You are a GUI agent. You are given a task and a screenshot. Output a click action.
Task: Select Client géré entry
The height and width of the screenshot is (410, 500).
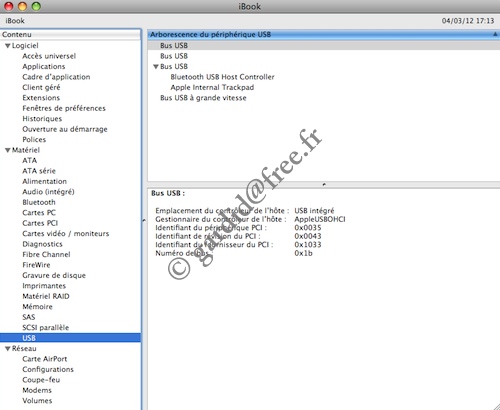click(x=41, y=87)
